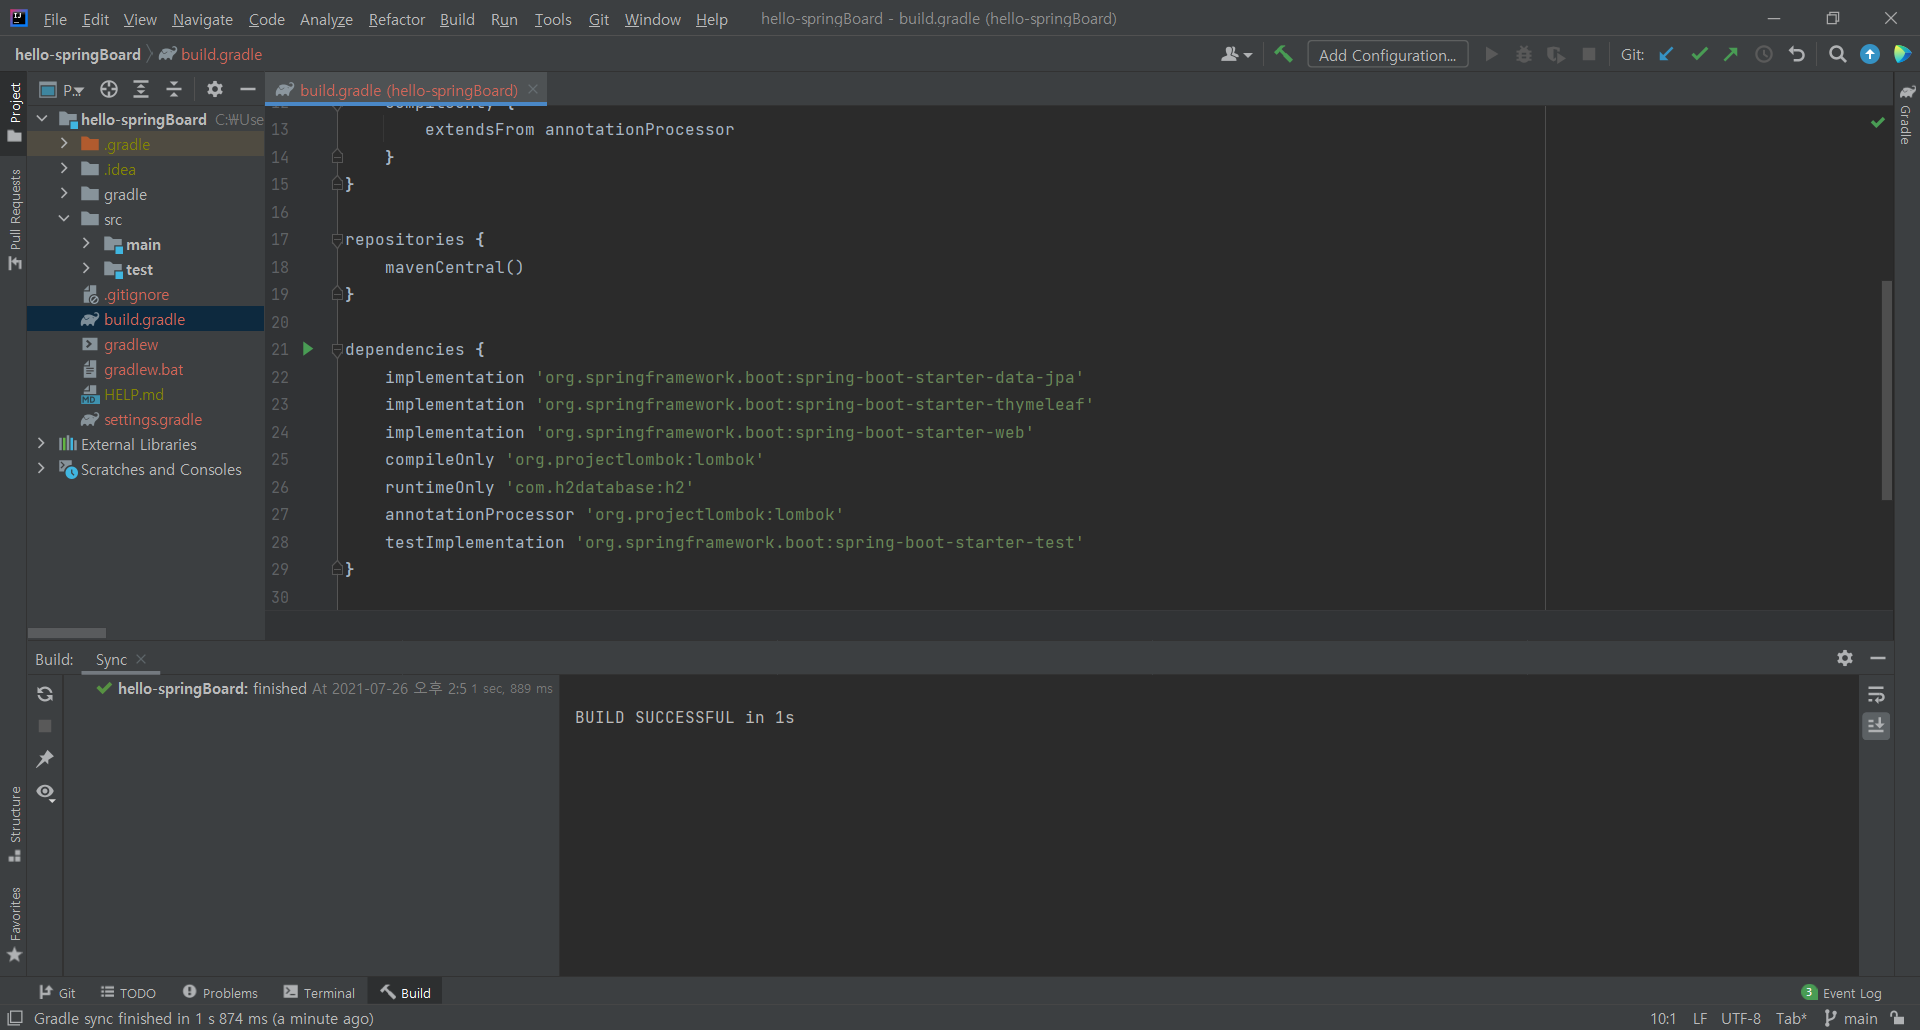Toggle the read-only lock icon in status bar
1920x1030 pixels.
[x=1898, y=1018]
